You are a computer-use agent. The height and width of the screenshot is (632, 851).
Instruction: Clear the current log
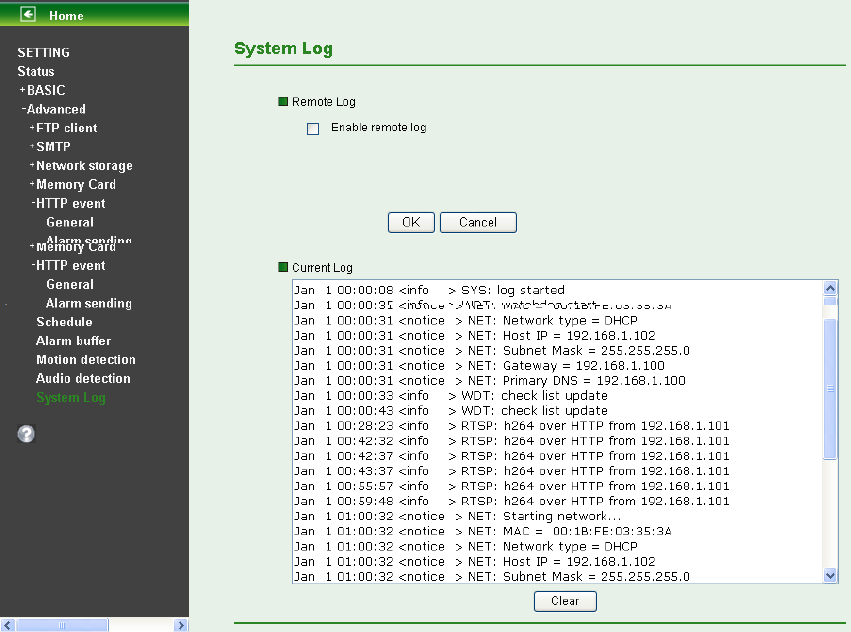(x=565, y=601)
